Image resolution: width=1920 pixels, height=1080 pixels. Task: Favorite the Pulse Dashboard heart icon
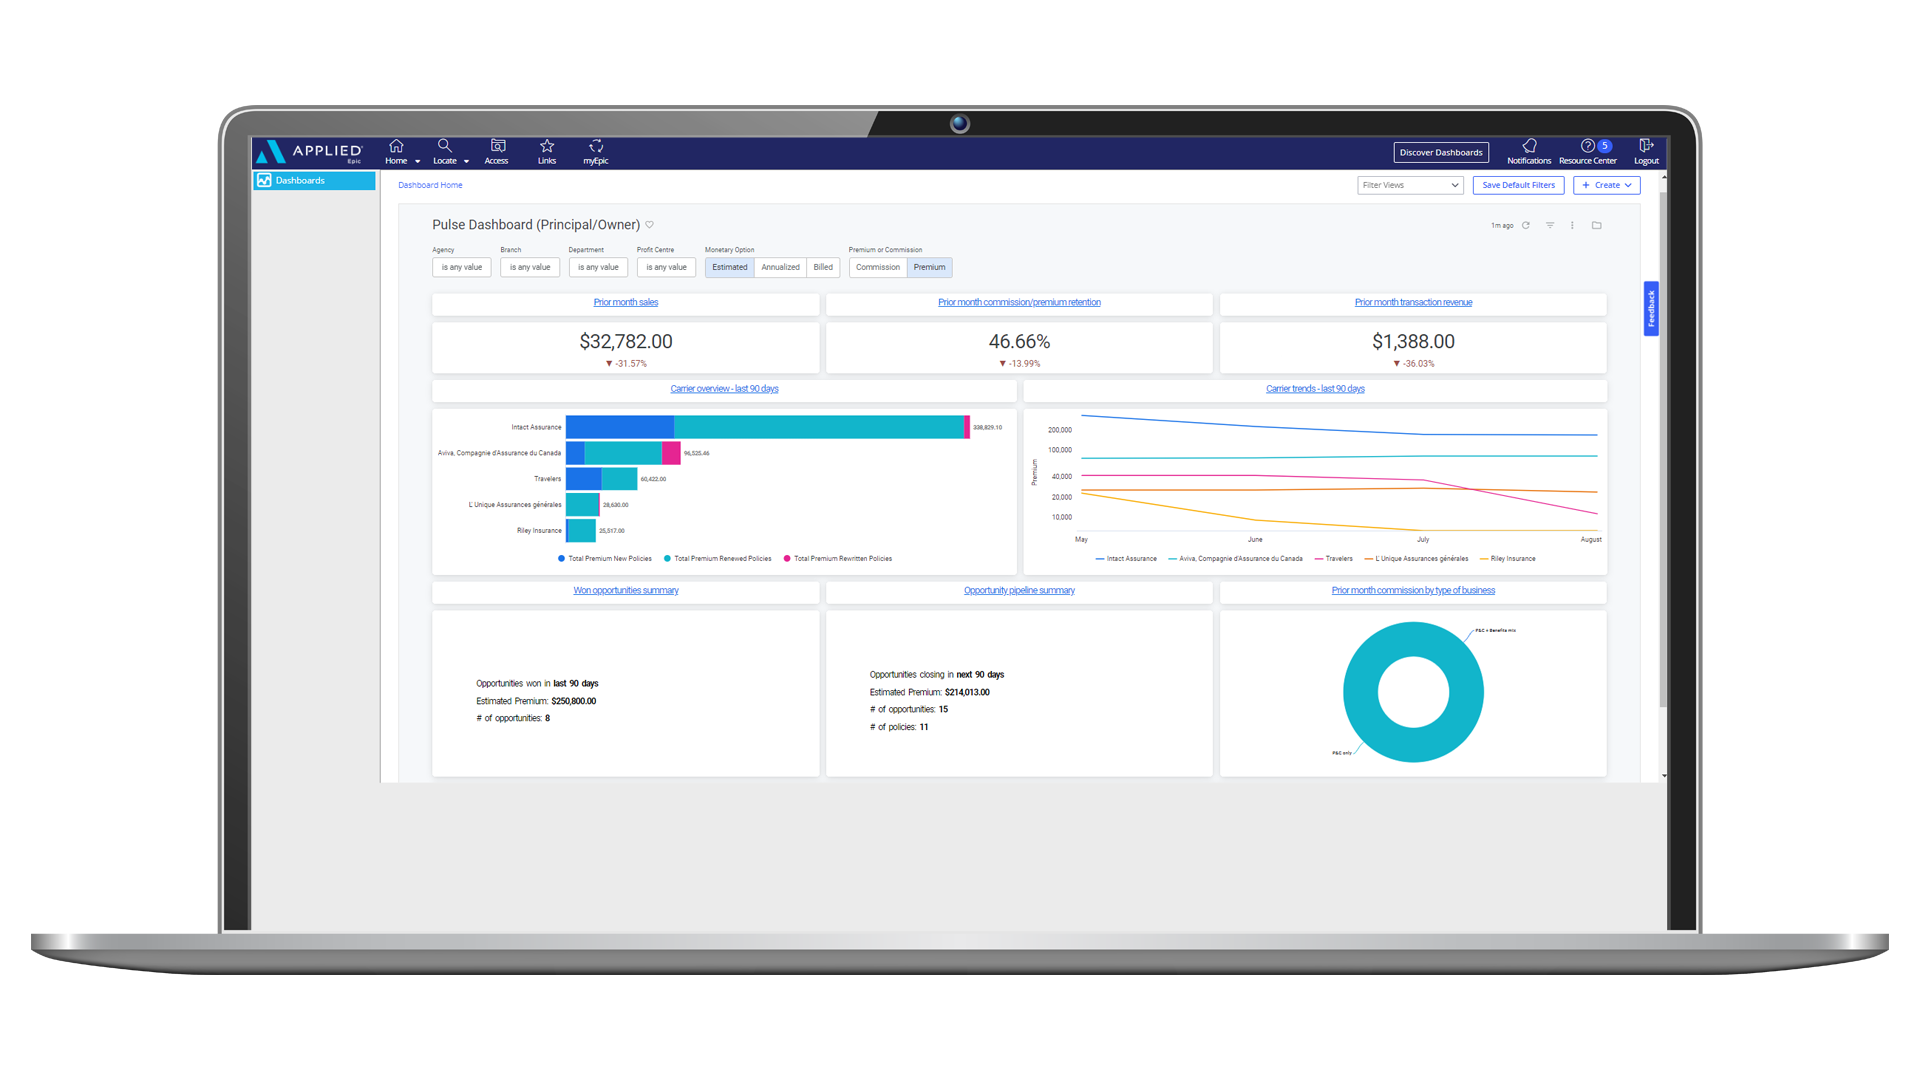click(650, 225)
